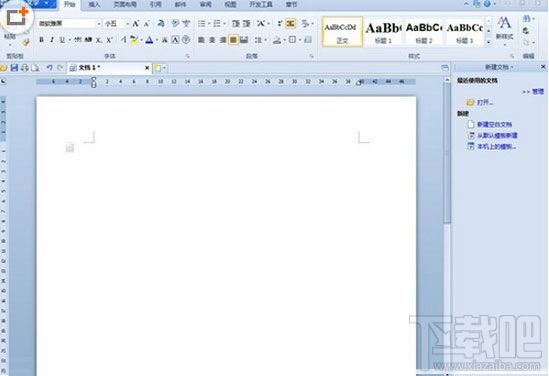549x376 pixels.
Task: Click the Grow Font large A button
Action: click(x=135, y=23)
